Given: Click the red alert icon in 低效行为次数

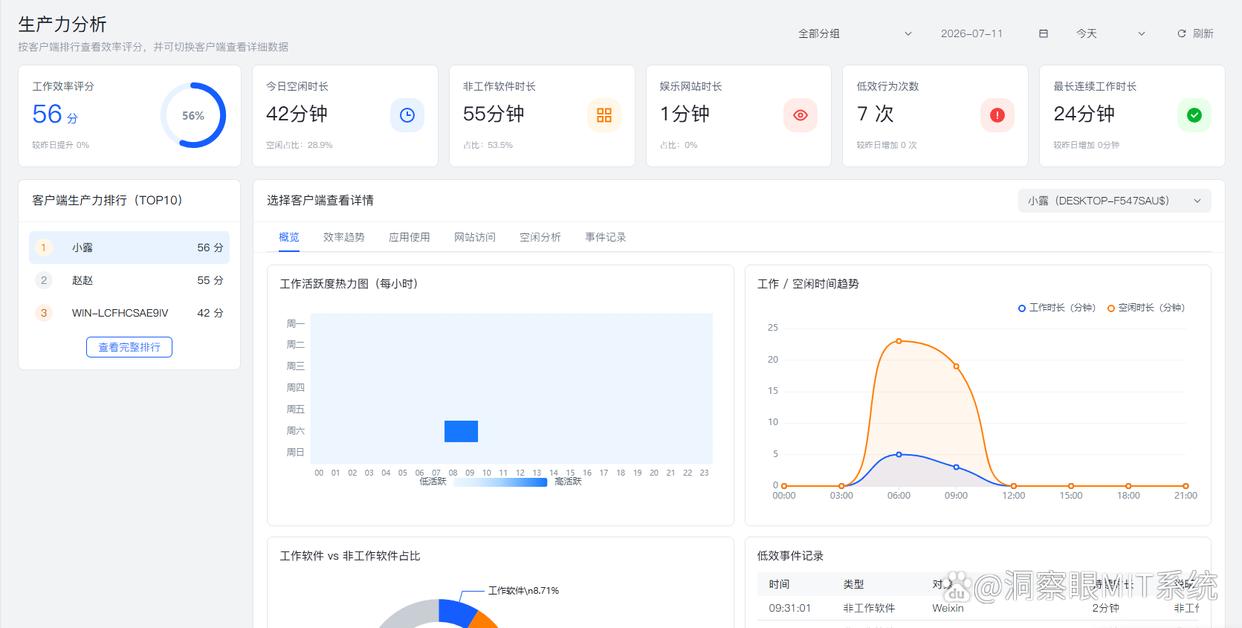Looking at the screenshot, I should (x=997, y=115).
